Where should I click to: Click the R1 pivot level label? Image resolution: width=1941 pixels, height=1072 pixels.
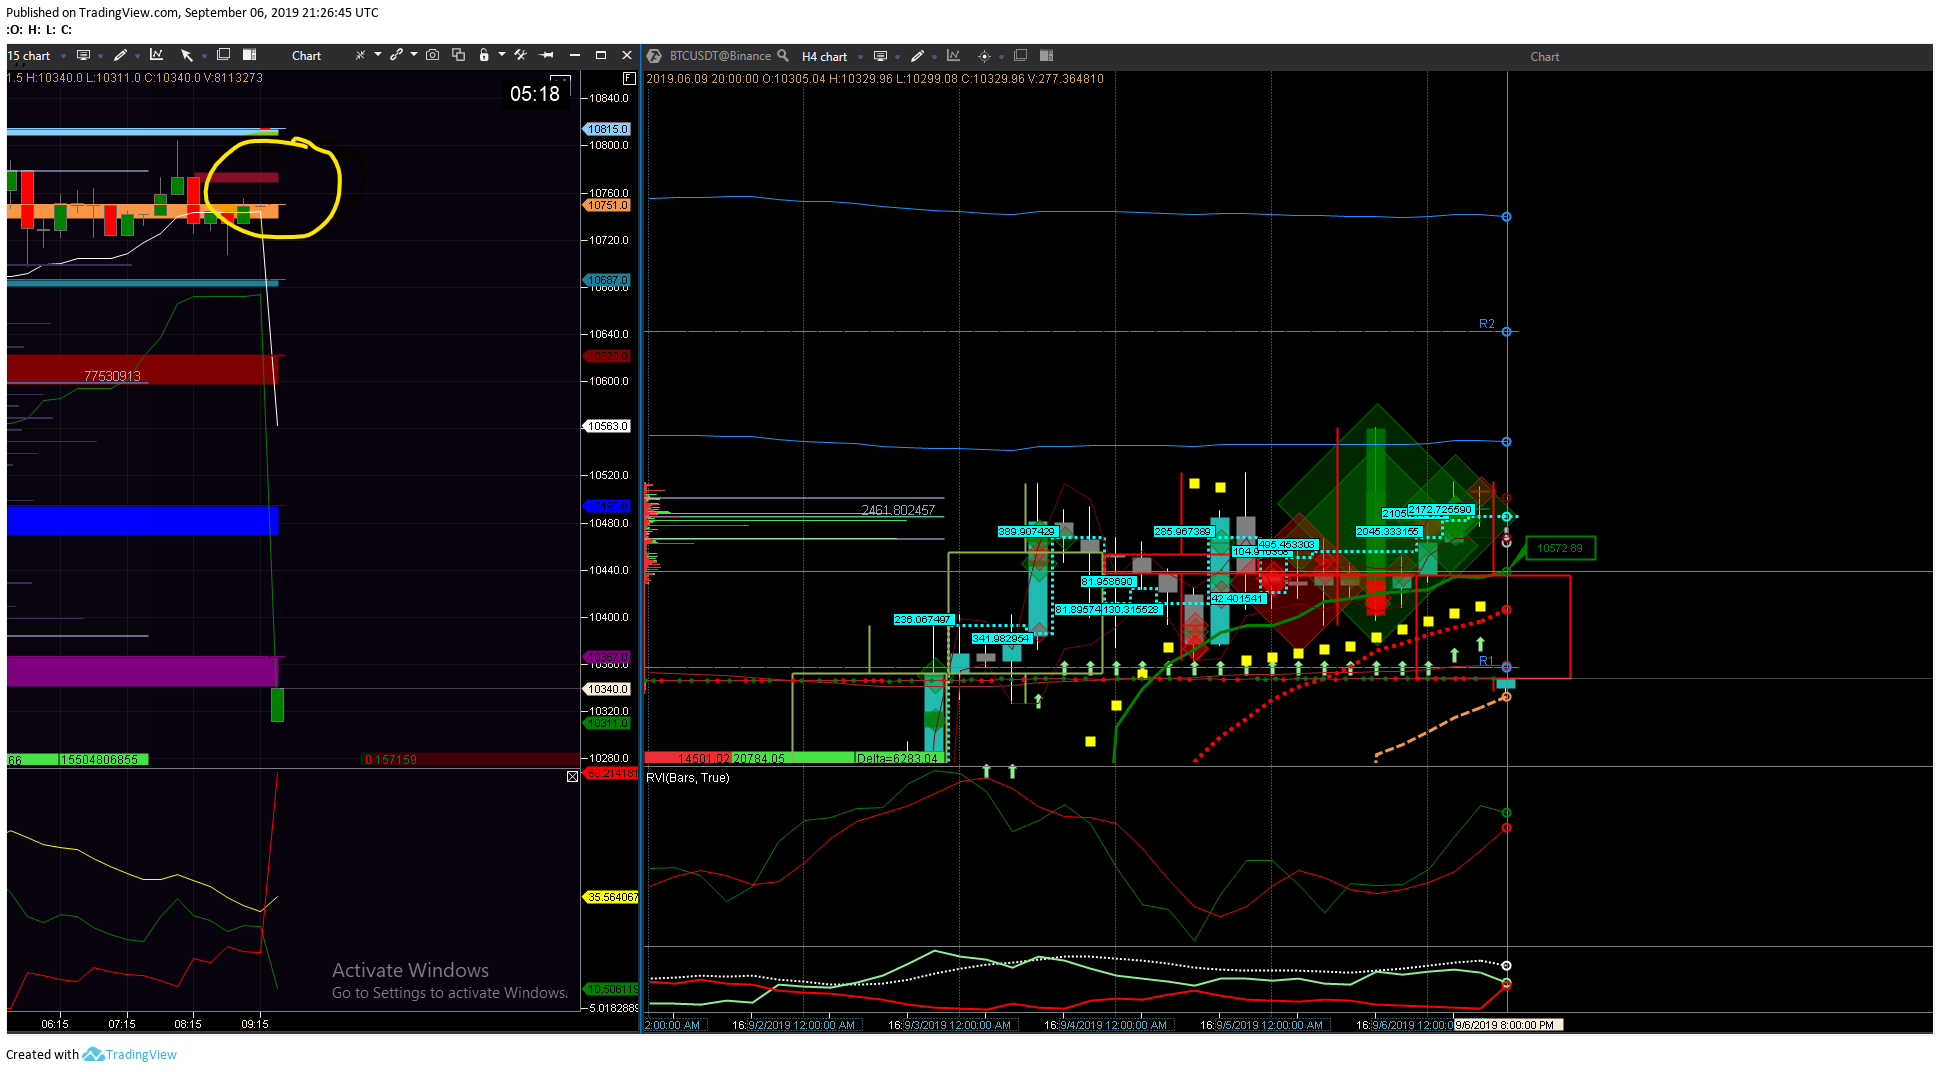(1486, 661)
